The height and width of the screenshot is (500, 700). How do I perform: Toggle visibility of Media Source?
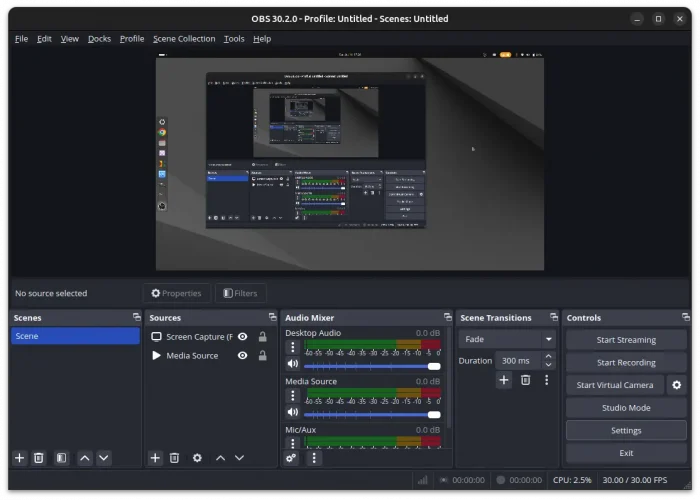[242, 356]
